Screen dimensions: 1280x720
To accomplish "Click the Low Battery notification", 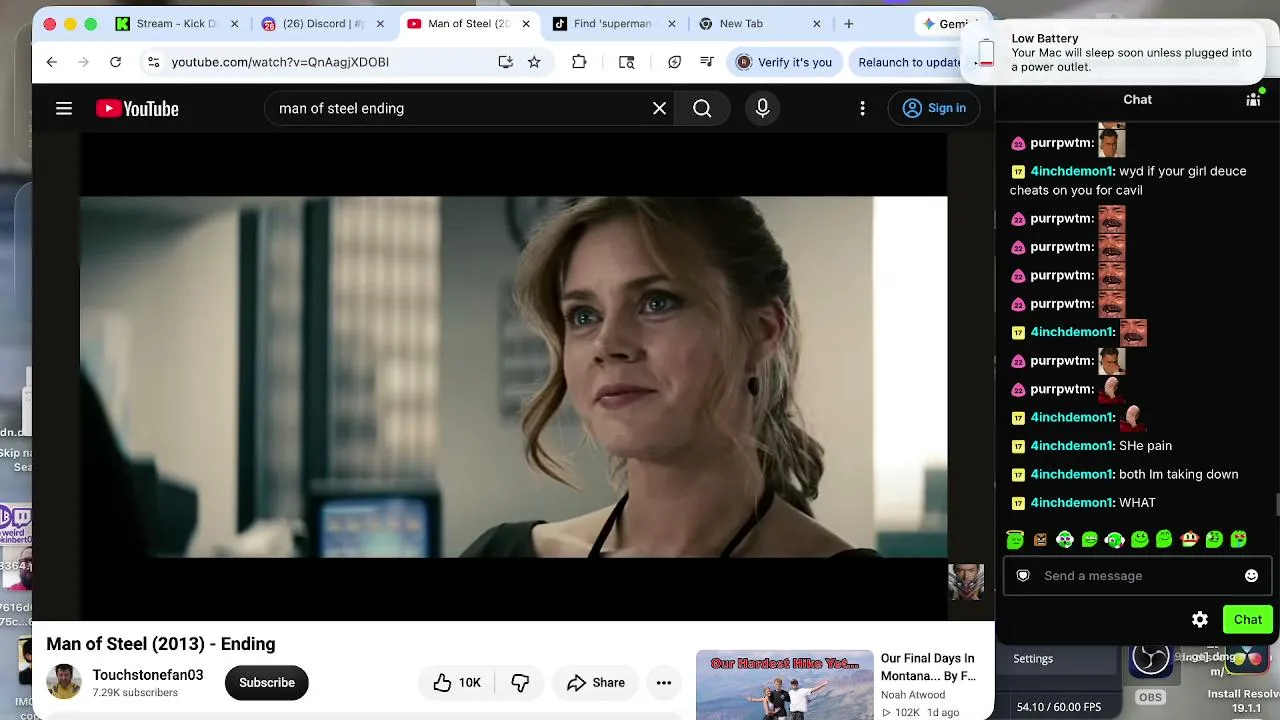I will pyautogui.click(x=1112, y=52).
